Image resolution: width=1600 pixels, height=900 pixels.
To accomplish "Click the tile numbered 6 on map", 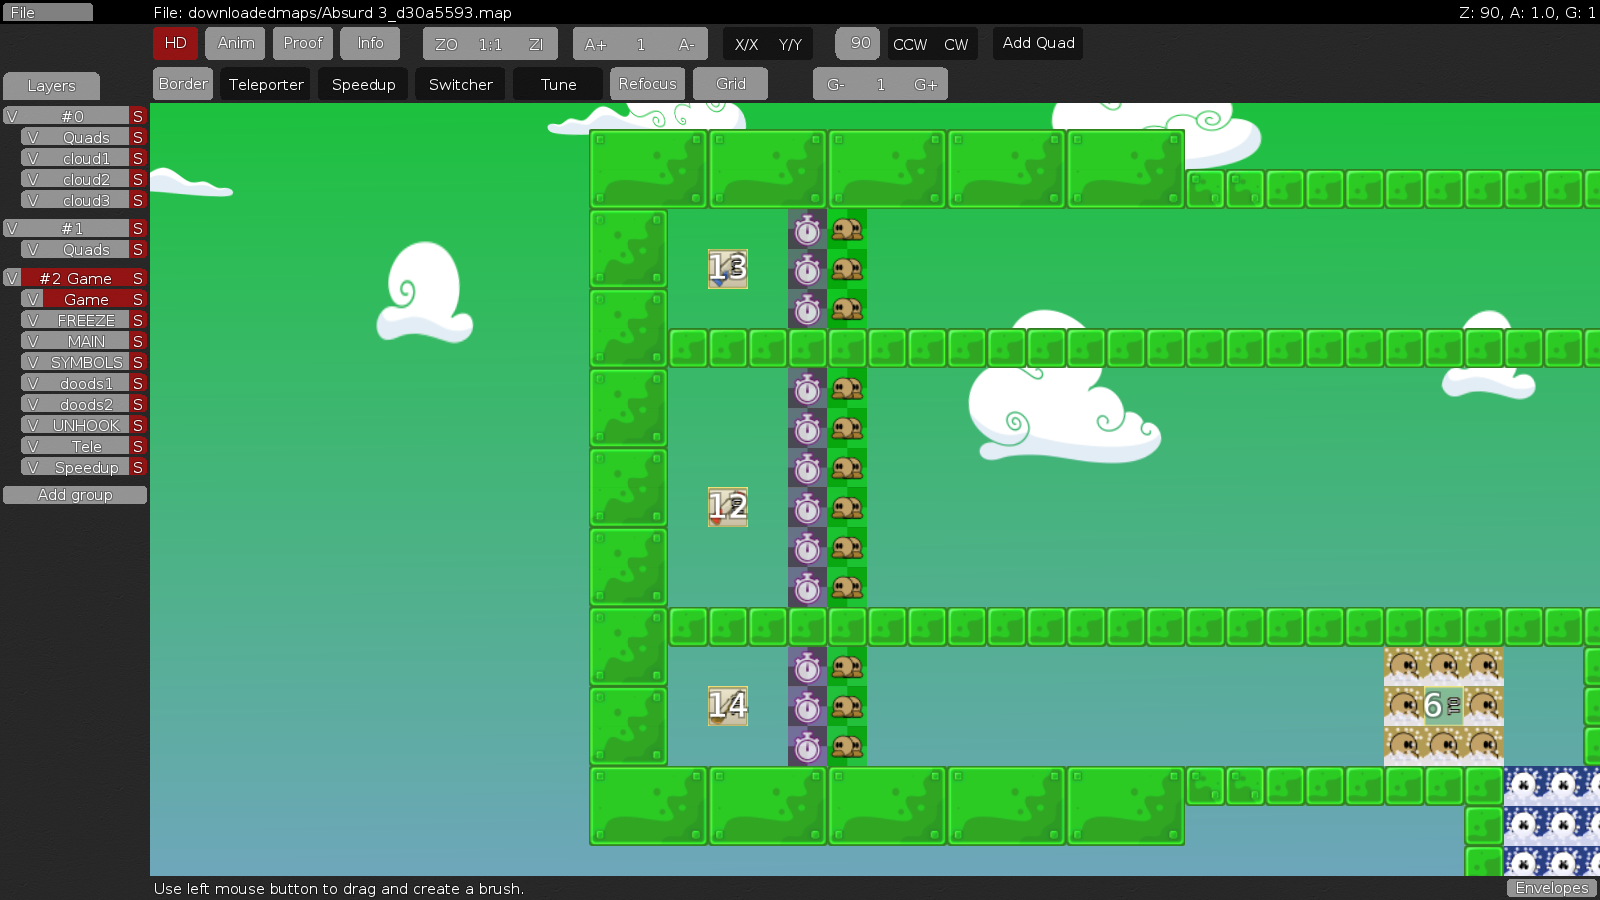I will [x=1434, y=706].
